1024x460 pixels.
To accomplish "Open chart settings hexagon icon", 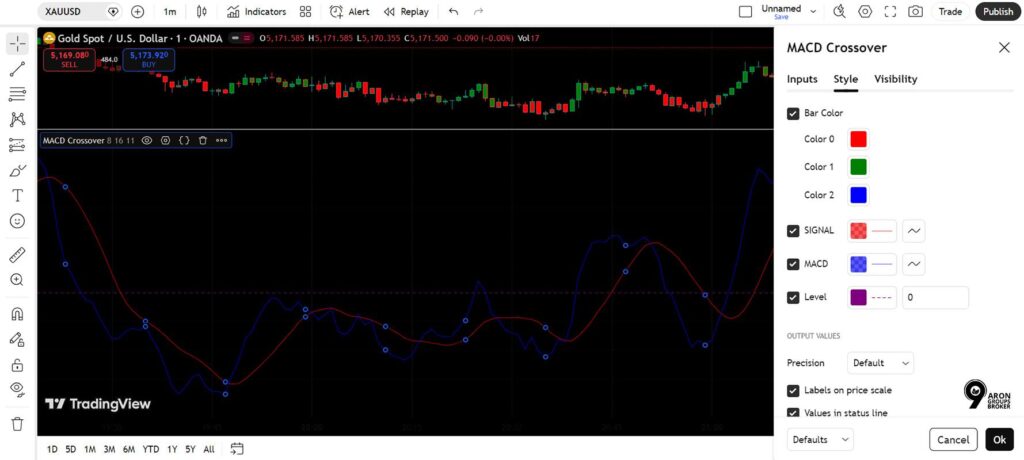I will coord(865,11).
